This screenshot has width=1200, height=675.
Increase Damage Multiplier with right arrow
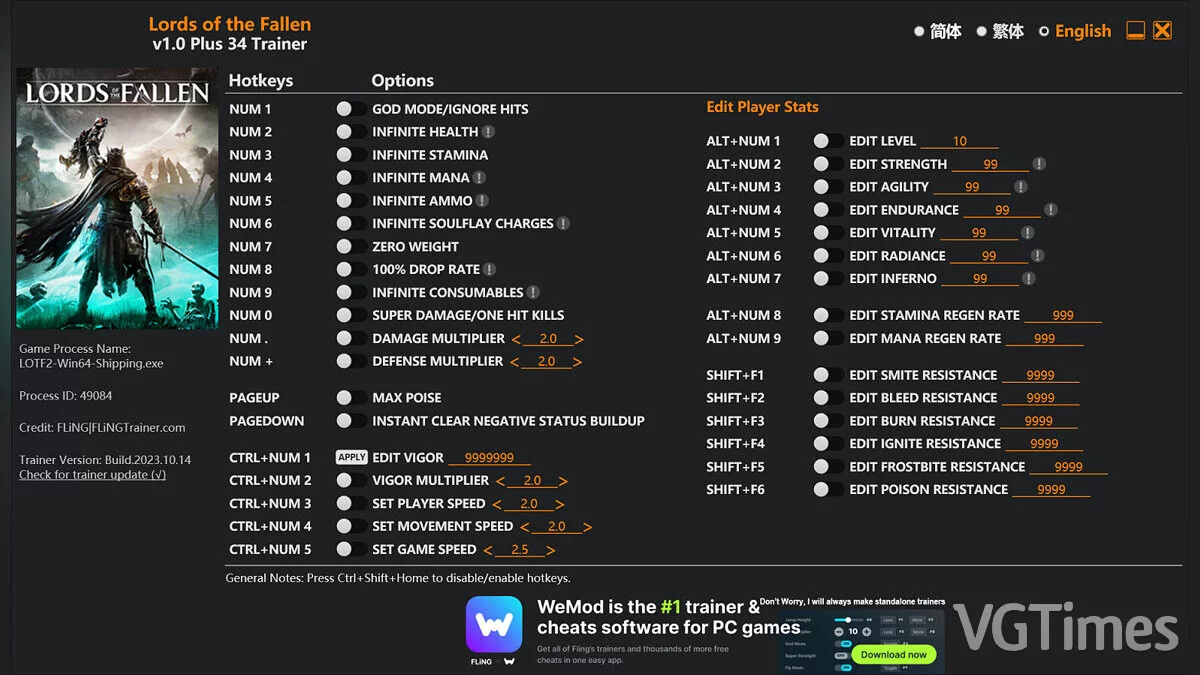point(579,339)
